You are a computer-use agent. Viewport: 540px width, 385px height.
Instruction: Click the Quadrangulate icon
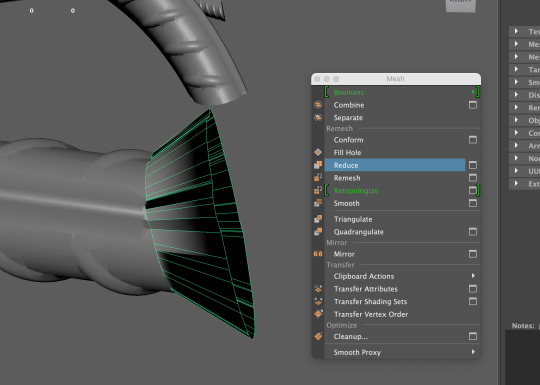318,232
